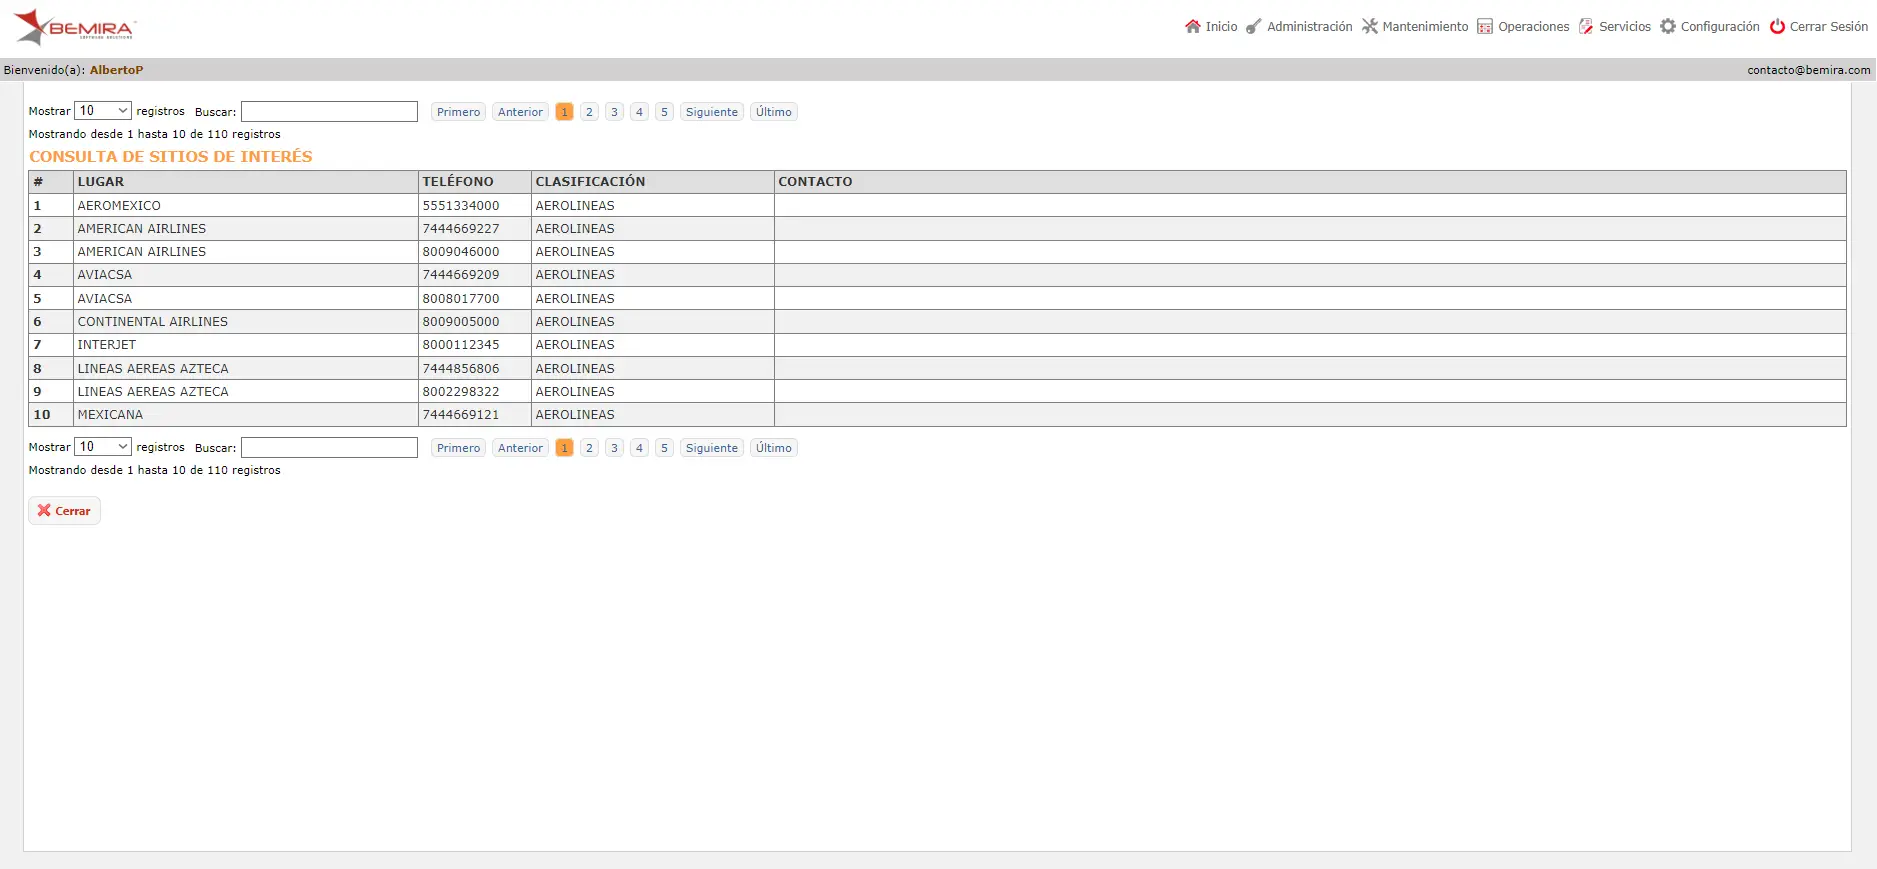
Task: Select page 2 in bottom pagination
Action: 589,448
